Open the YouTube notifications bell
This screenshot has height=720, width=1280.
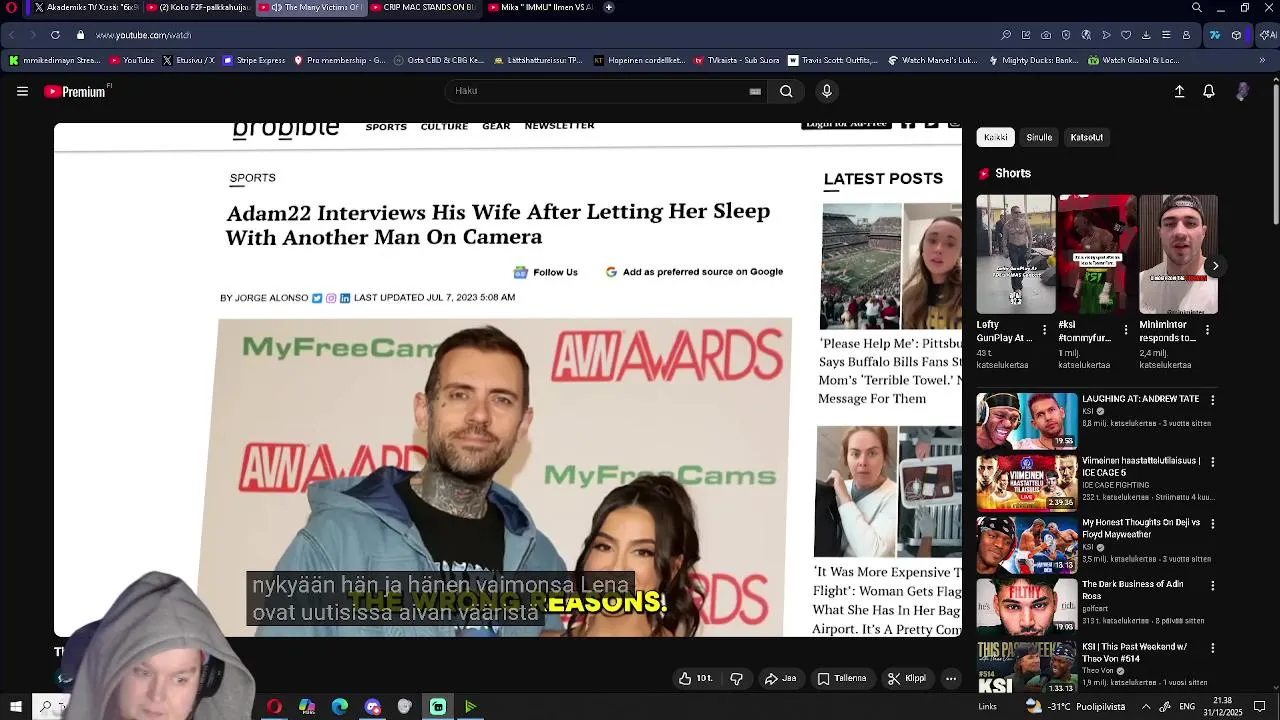[x=1209, y=91]
